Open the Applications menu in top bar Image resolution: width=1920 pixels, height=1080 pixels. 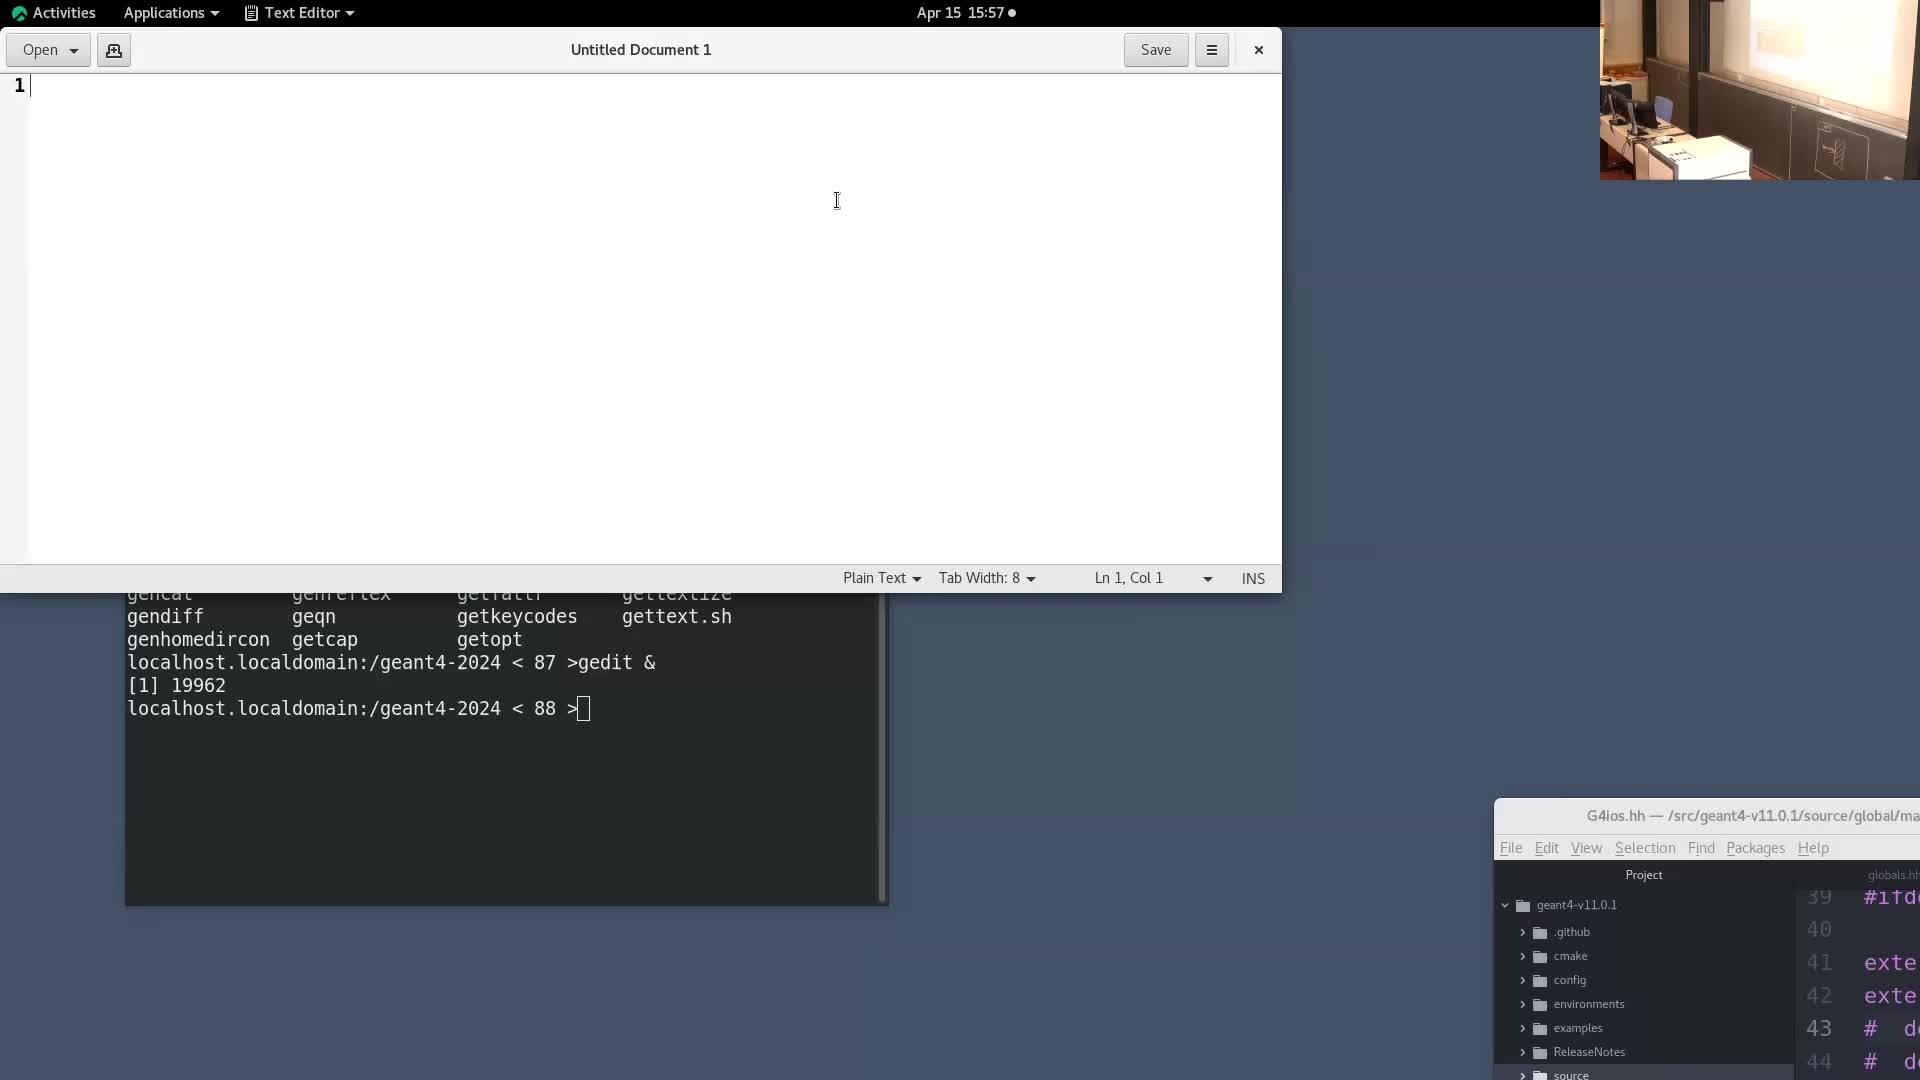(x=163, y=13)
